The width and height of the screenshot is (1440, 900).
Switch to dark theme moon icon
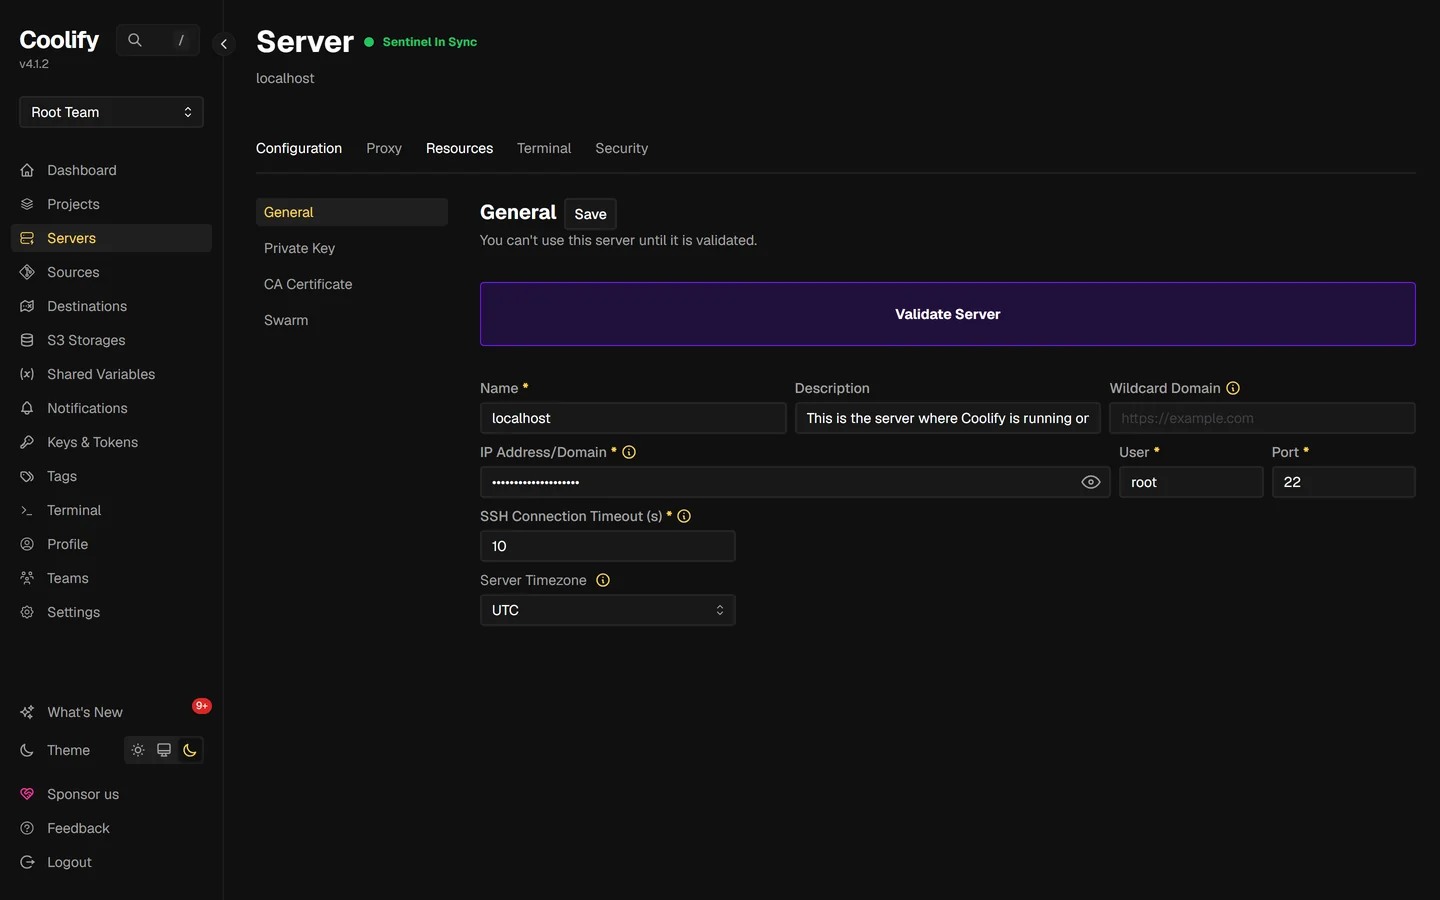point(190,750)
